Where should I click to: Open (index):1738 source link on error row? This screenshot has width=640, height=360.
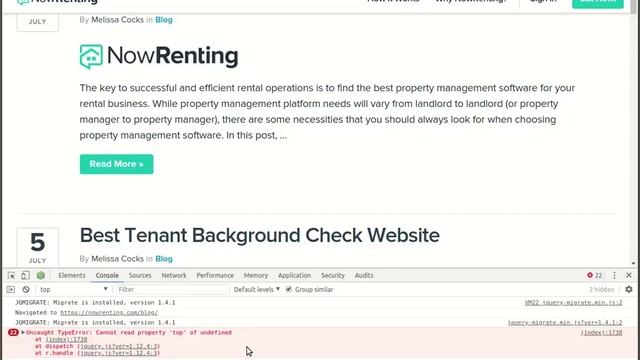[602, 333]
